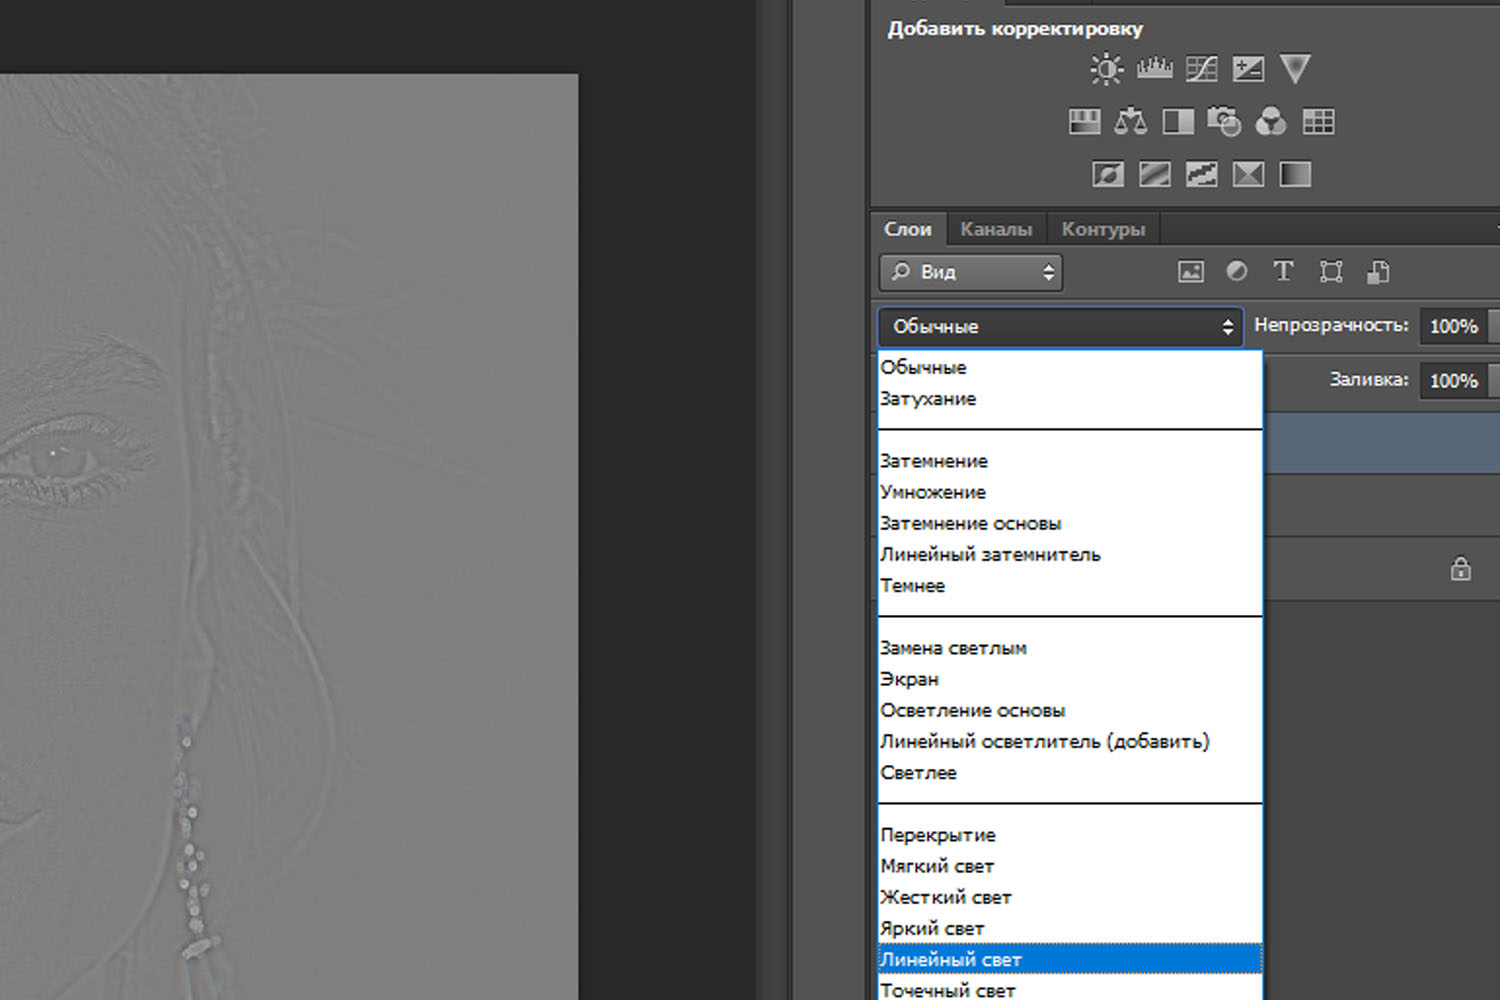The height and width of the screenshot is (1000, 1500).
Task: Add an Invert adjustment layer
Action: pyautogui.click(x=1107, y=175)
